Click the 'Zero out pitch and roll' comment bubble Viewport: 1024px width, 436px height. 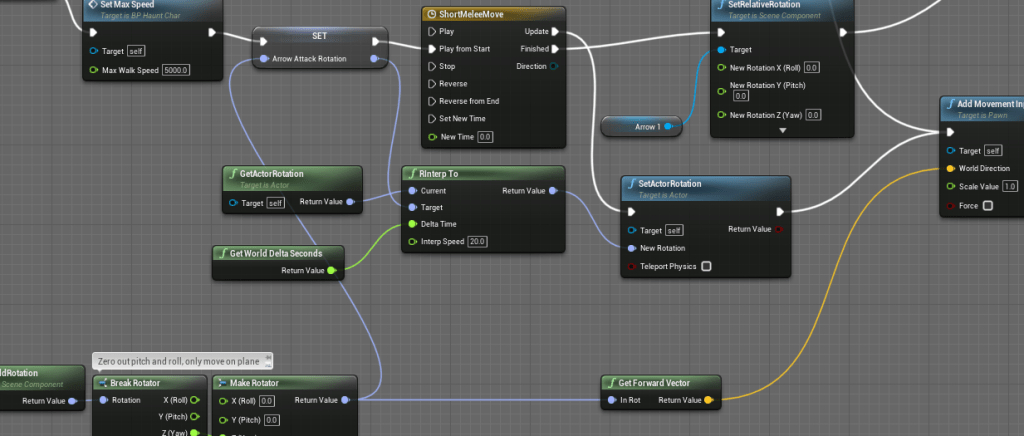[183, 361]
